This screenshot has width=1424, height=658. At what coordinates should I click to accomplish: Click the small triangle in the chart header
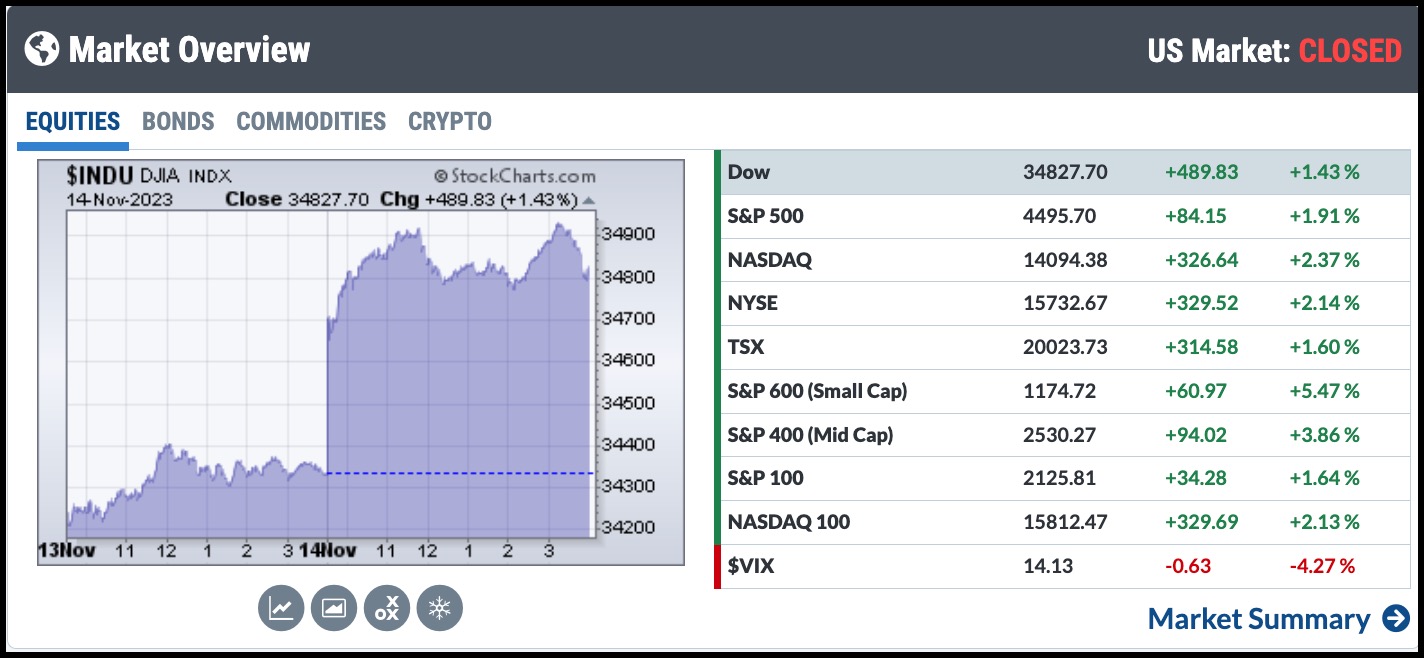click(x=589, y=200)
